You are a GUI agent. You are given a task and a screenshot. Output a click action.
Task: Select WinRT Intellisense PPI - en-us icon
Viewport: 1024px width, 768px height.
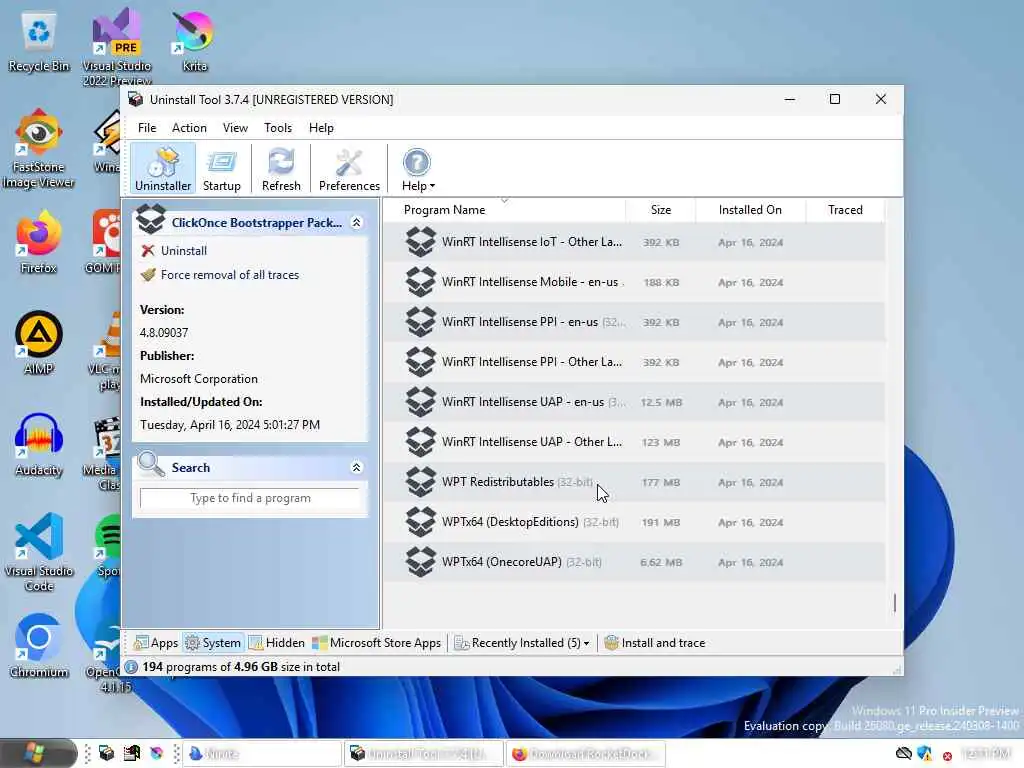click(x=421, y=322)
